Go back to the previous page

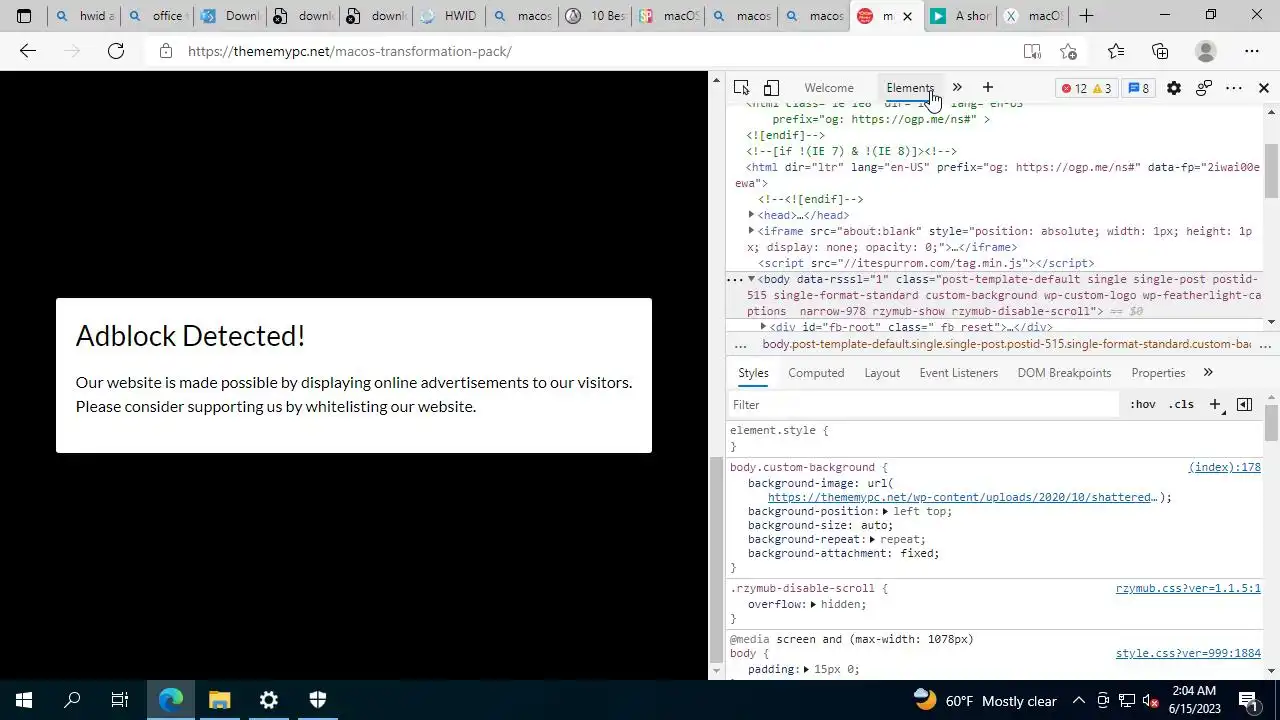tap(28, 51)
